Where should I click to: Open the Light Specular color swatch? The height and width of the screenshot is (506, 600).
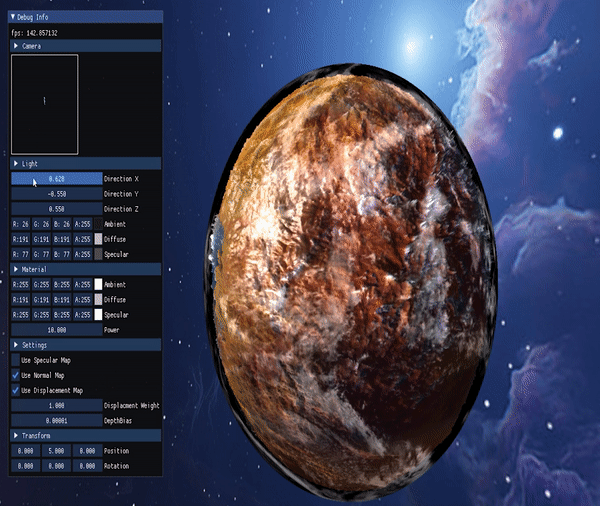98,254
